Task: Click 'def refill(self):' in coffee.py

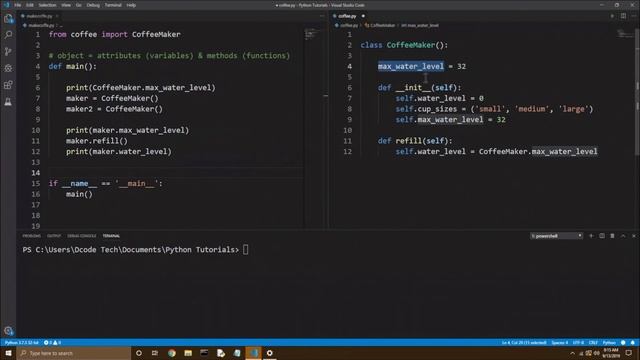Action: pos(415,141)
